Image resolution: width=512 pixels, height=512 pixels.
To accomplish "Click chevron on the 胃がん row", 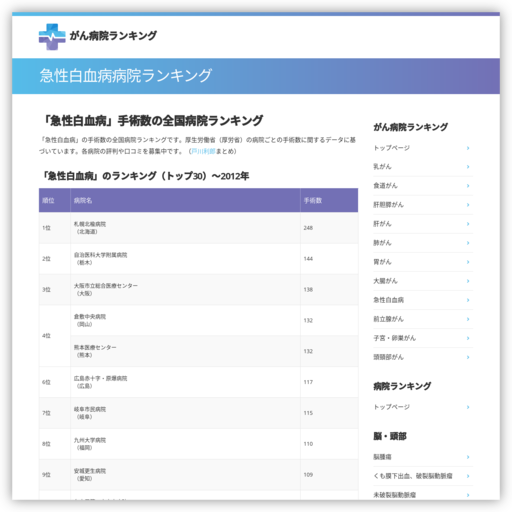I will tap(468, 262).
